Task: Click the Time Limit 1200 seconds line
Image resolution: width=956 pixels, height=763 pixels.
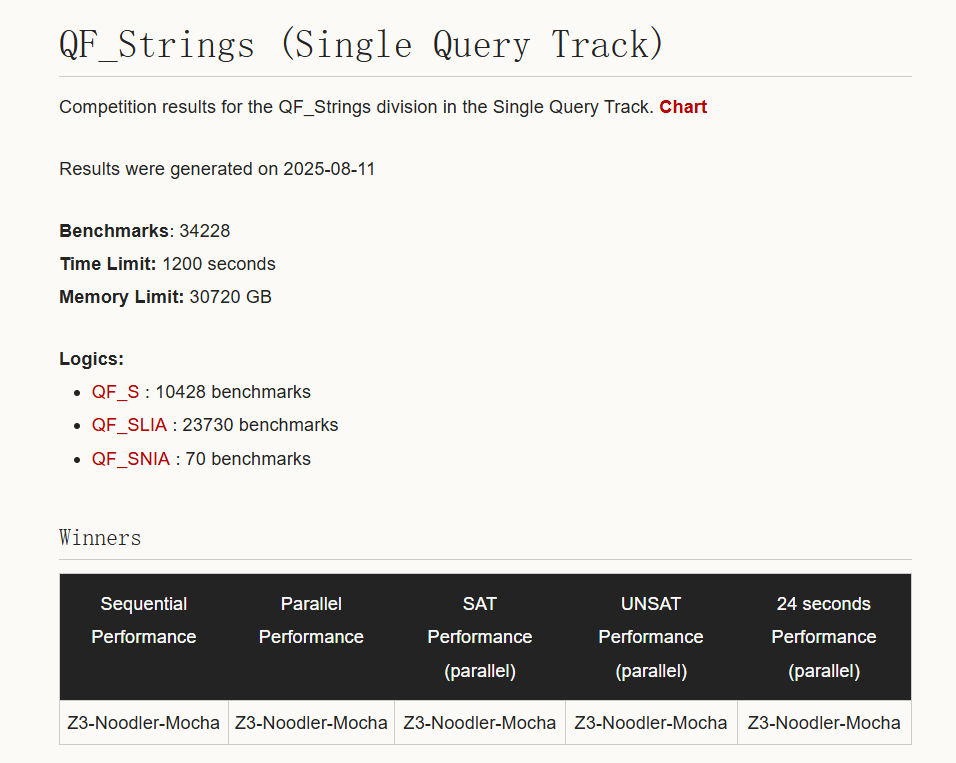Action: pos(167,264)
